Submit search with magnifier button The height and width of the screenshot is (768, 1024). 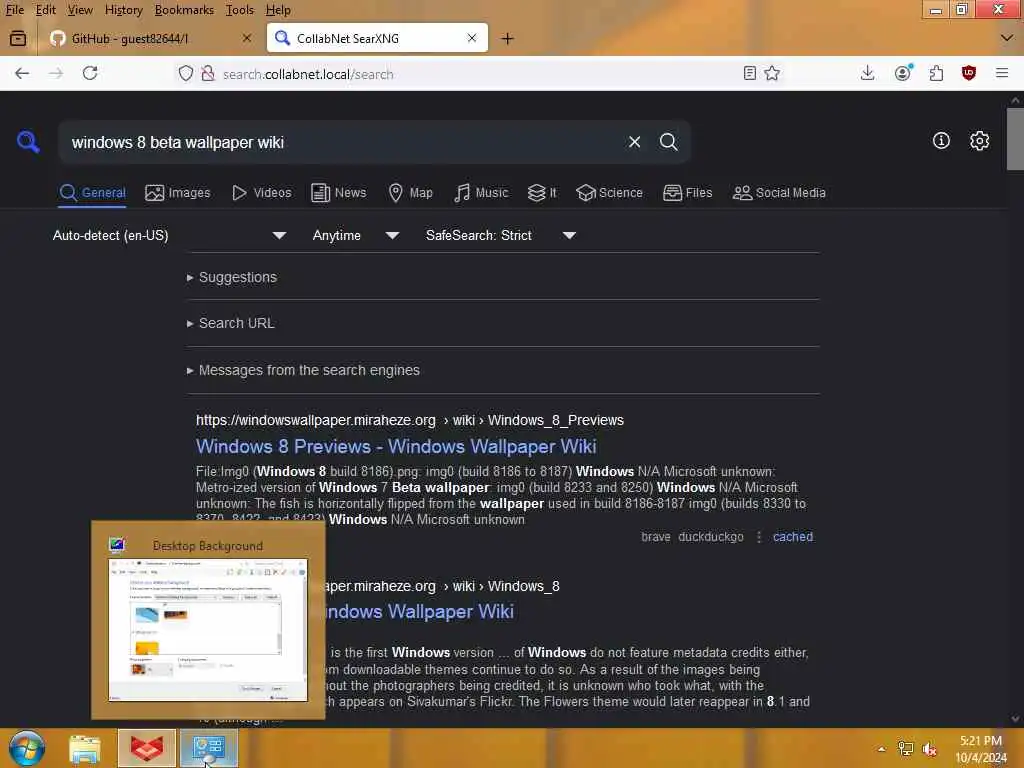pyautogui.click(x=668, y=142)
